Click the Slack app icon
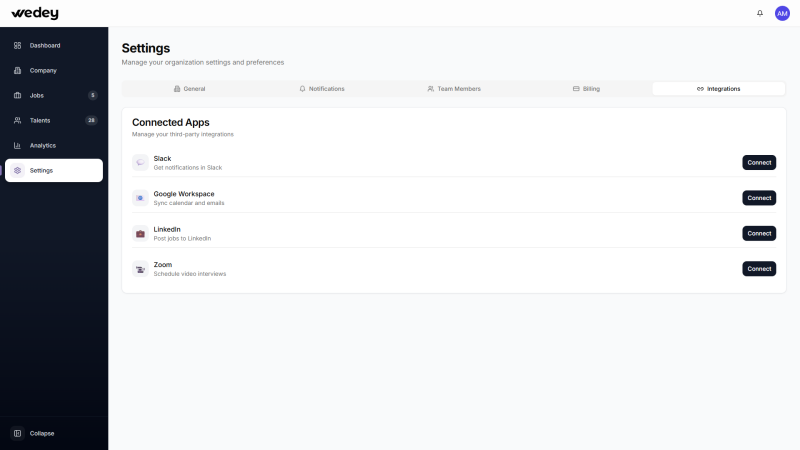800x450 pixels. [140, 162]
